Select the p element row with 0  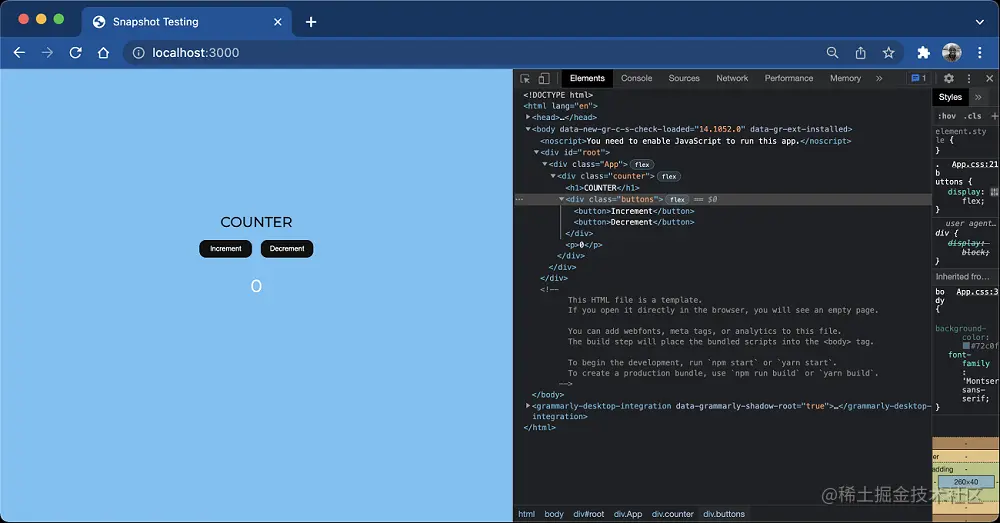pos(584,245)
